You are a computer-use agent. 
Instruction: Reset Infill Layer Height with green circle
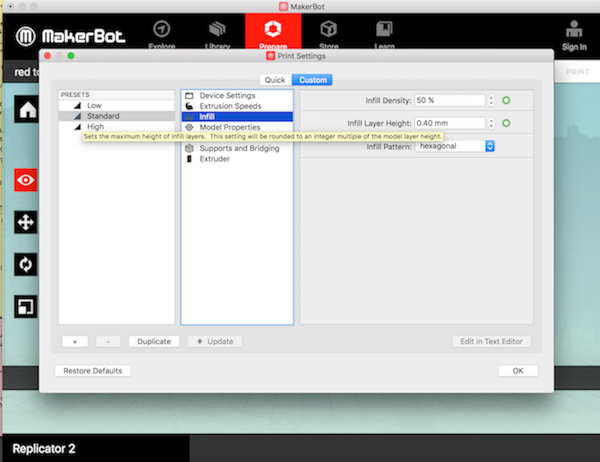pos(506,123)
